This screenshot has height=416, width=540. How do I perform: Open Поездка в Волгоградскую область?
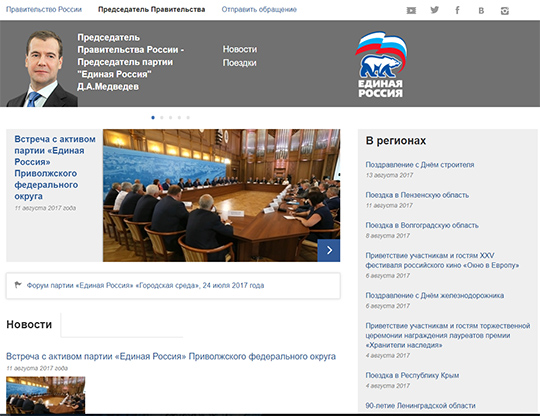tap(422, 225)
